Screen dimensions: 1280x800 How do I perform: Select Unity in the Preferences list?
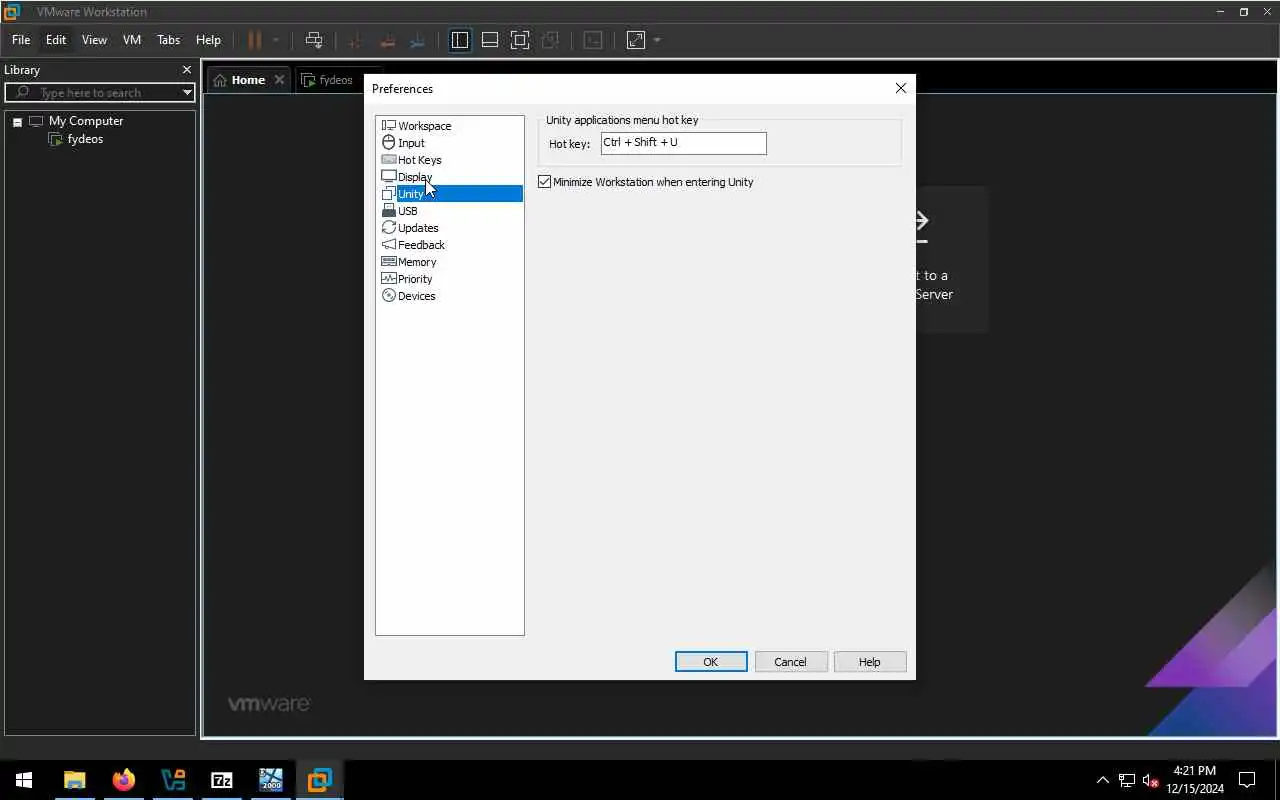pos(450,194)
